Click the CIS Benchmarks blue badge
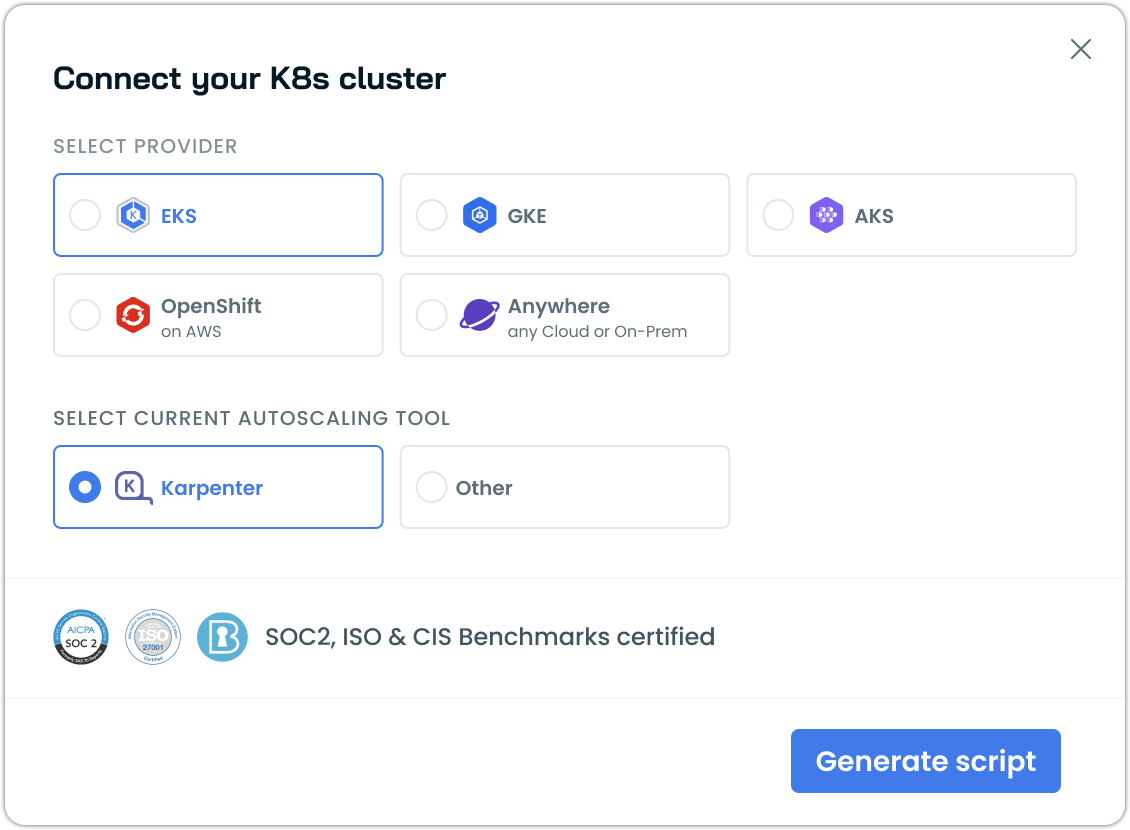 [223, 637]
